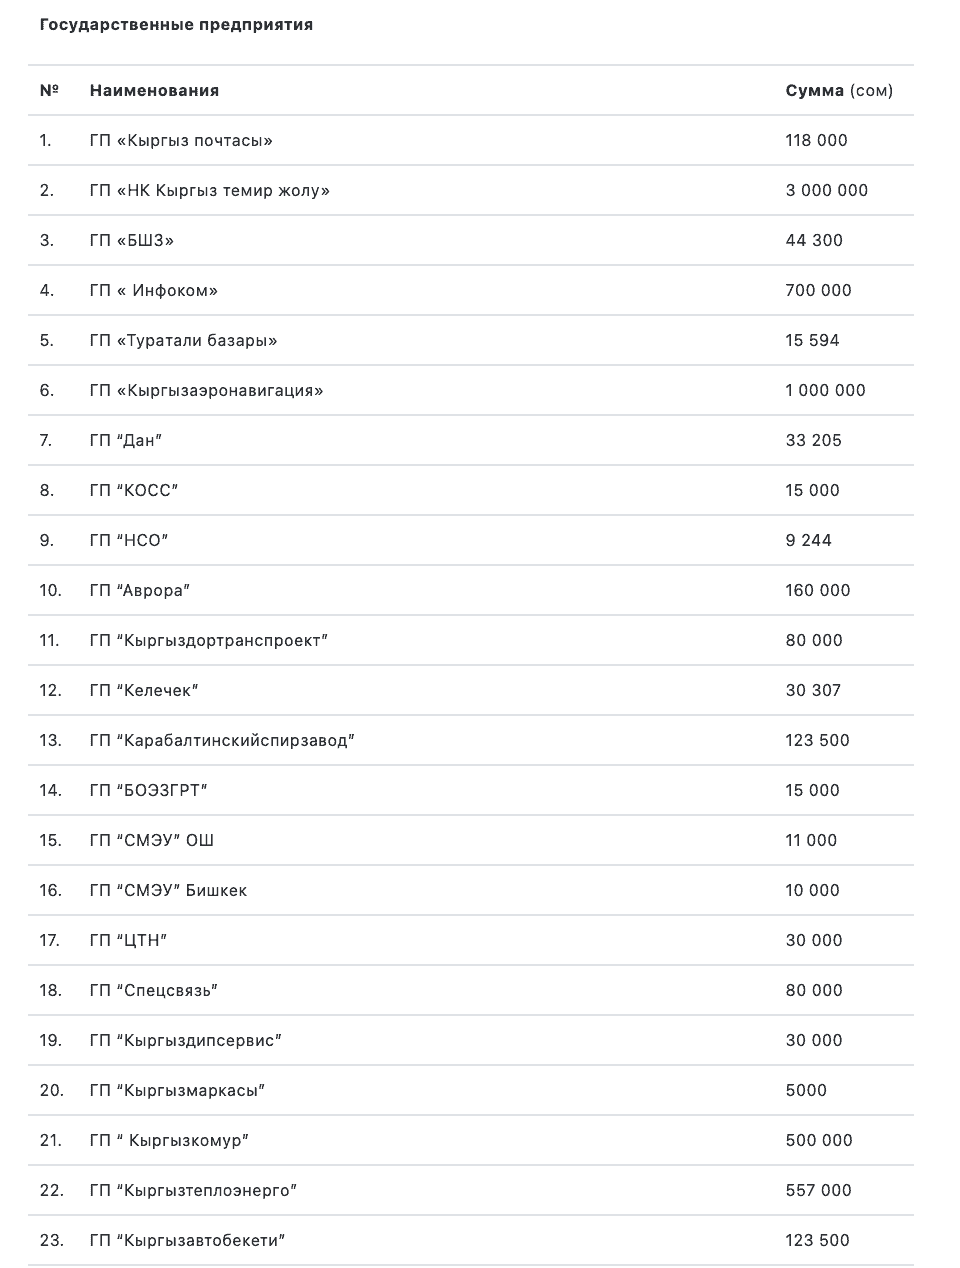Click ГП «Кыргызаэронавигация» in the table

click(206, 391)
